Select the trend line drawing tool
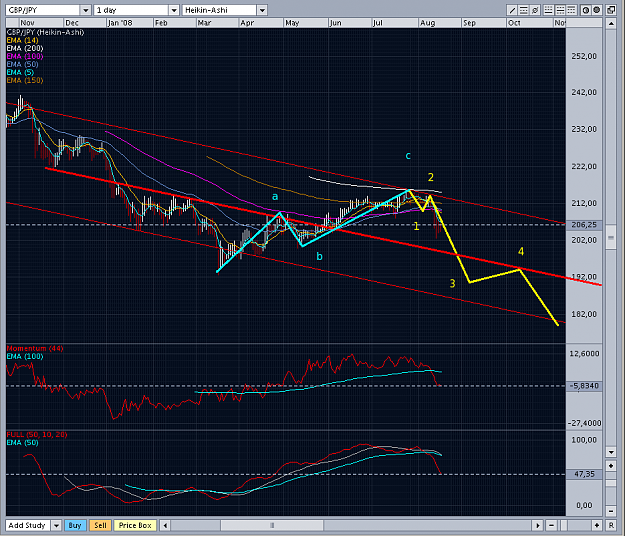This screenshot has height=536, width=625. click(x=512, y=10)
